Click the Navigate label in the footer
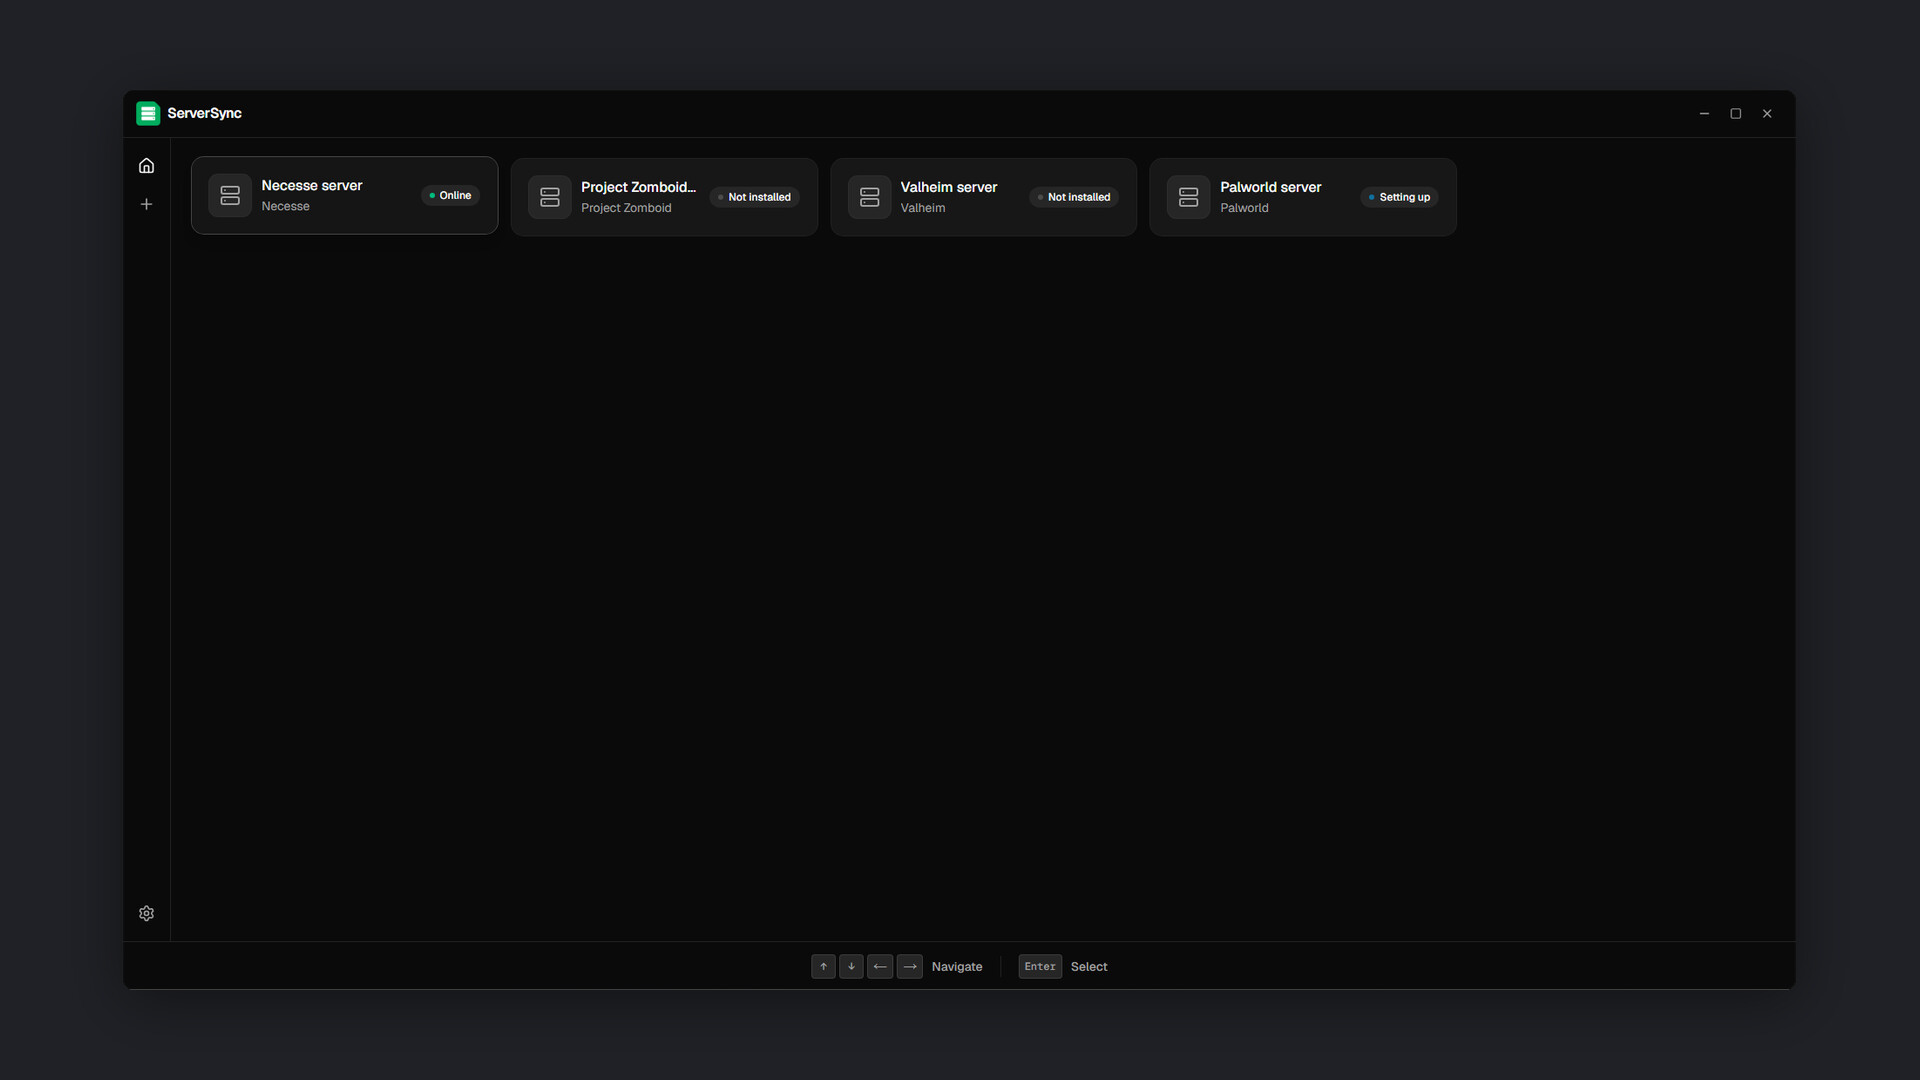This screenshot has width=1920, height=1080. (x=957, y=967)
